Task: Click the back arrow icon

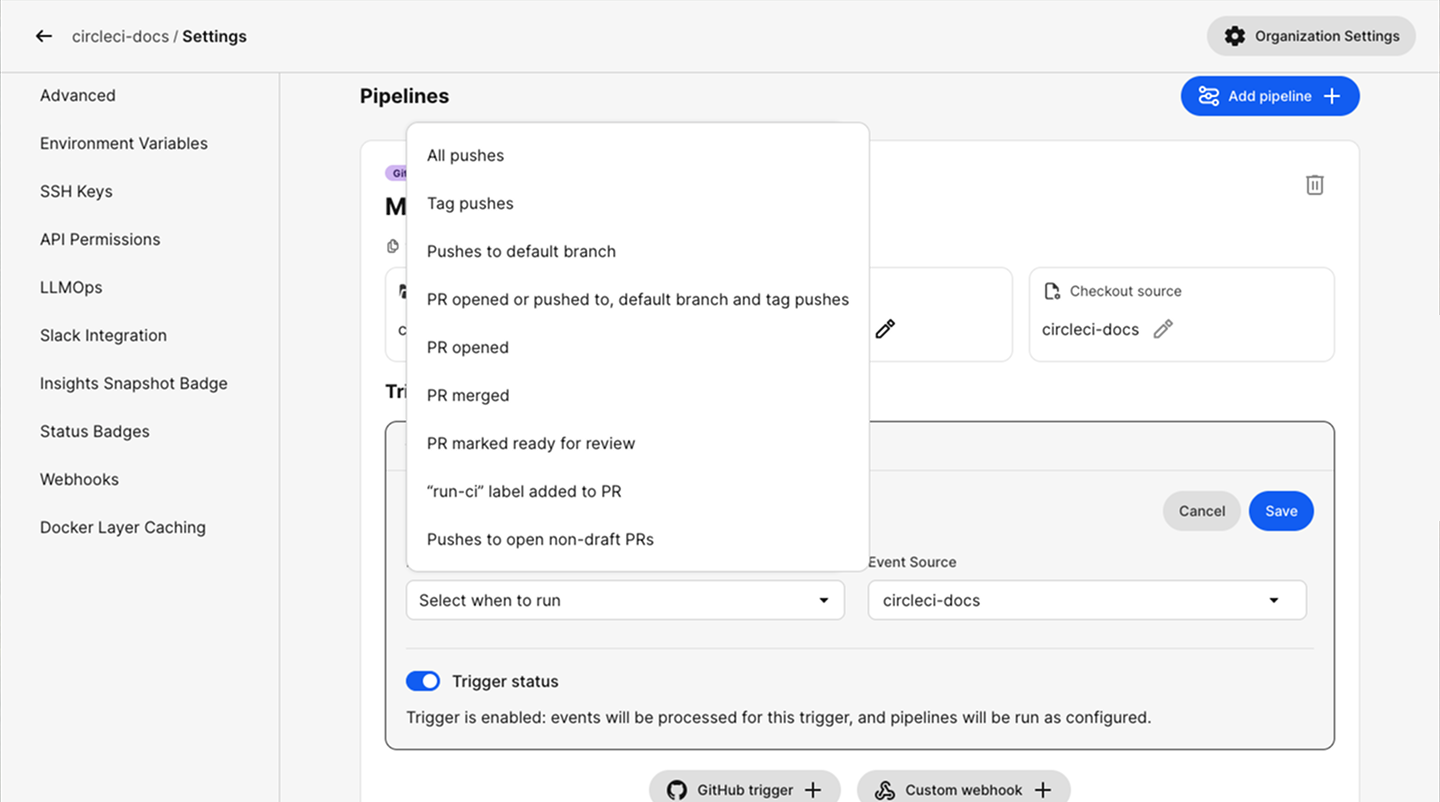Action: (43, 36)
